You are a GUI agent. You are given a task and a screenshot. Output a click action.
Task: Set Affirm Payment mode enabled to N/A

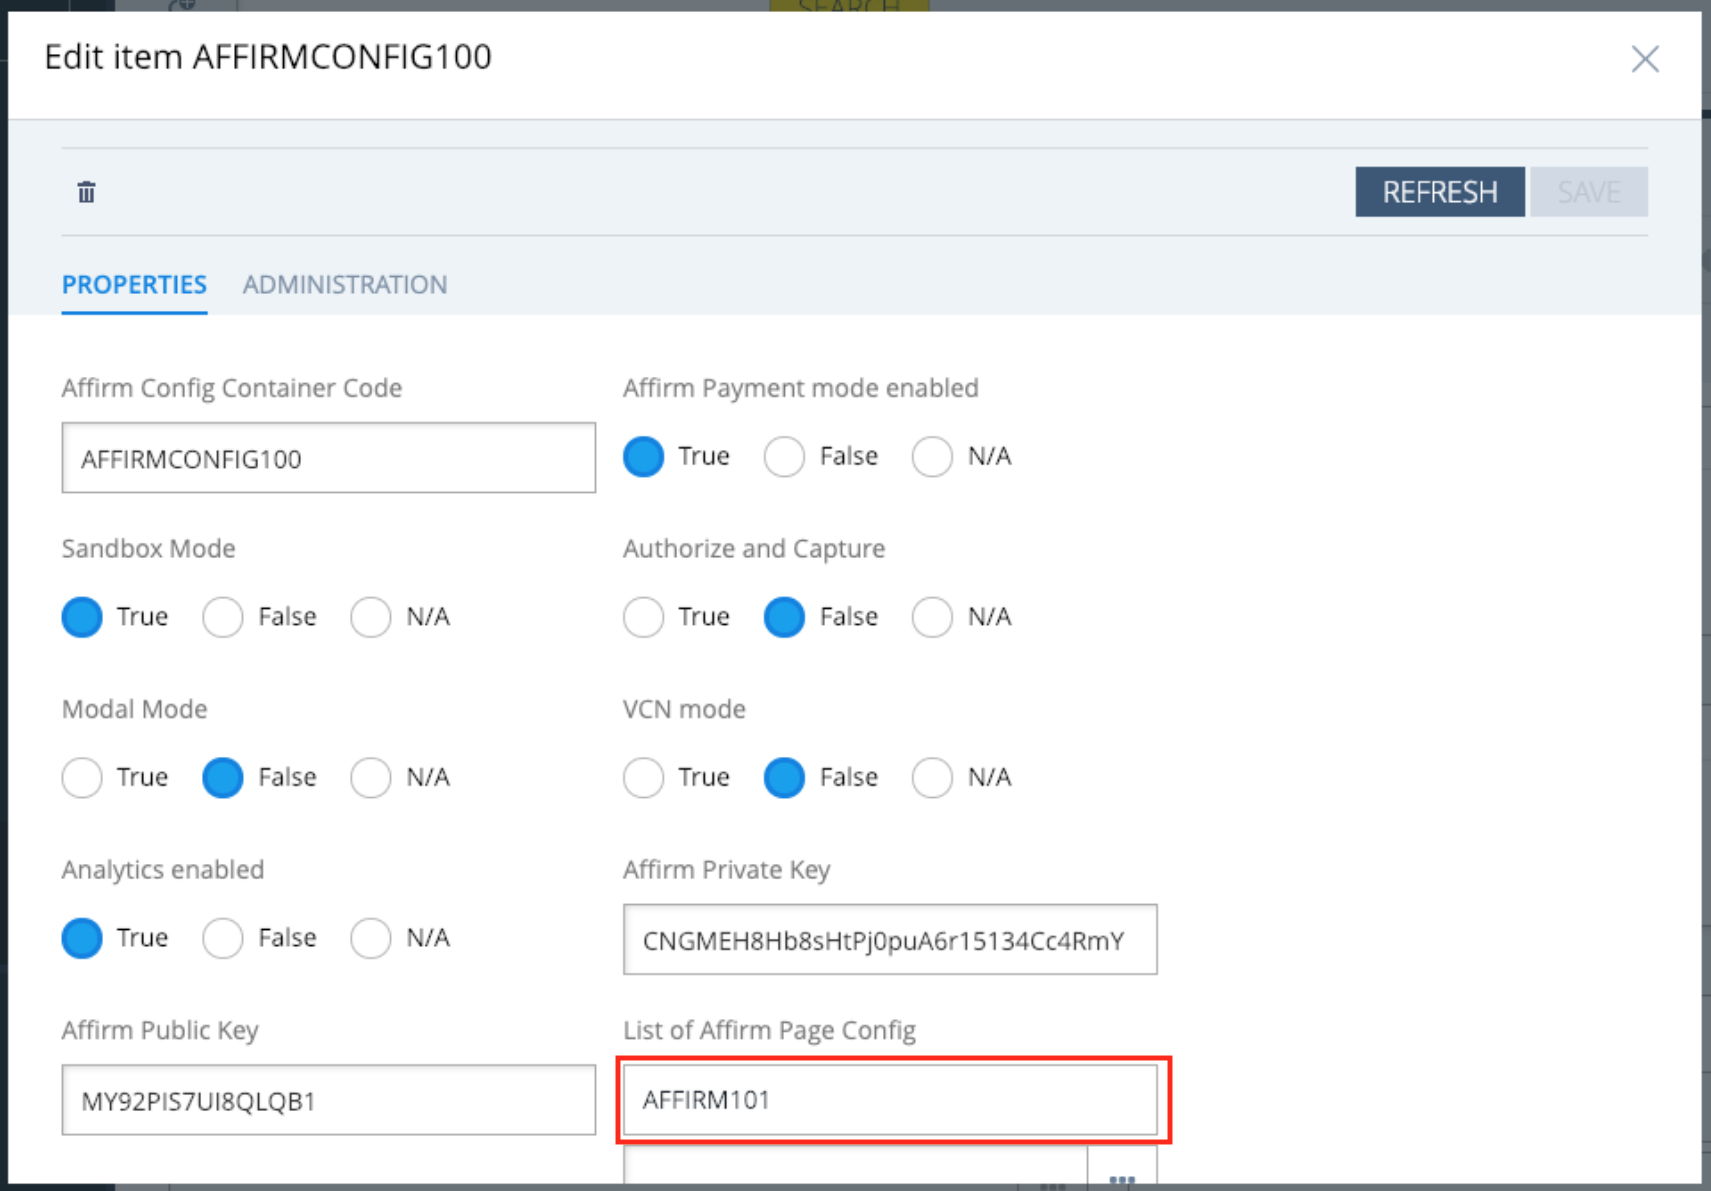coord(932,457)
